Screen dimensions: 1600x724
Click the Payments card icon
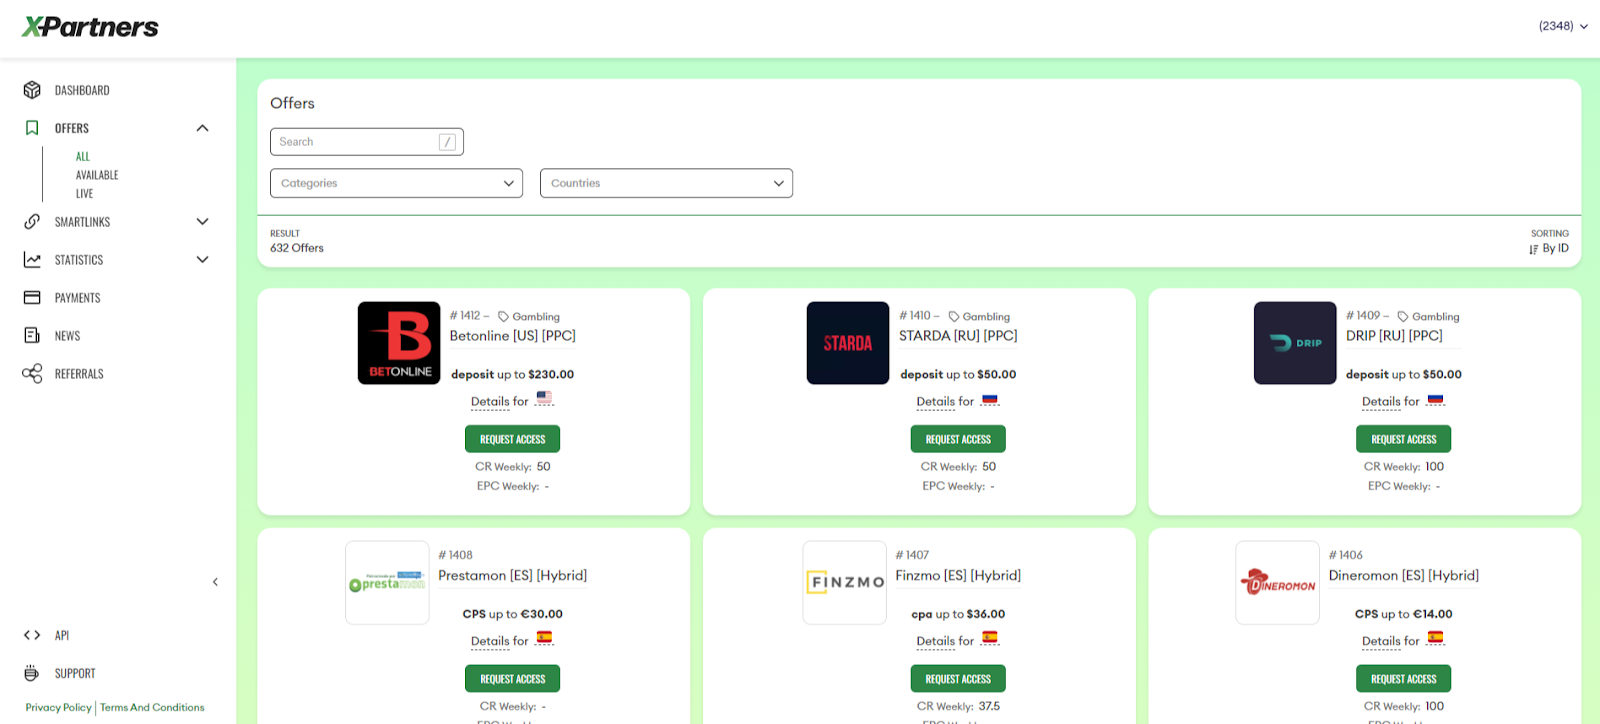click(x=32, y=298)
